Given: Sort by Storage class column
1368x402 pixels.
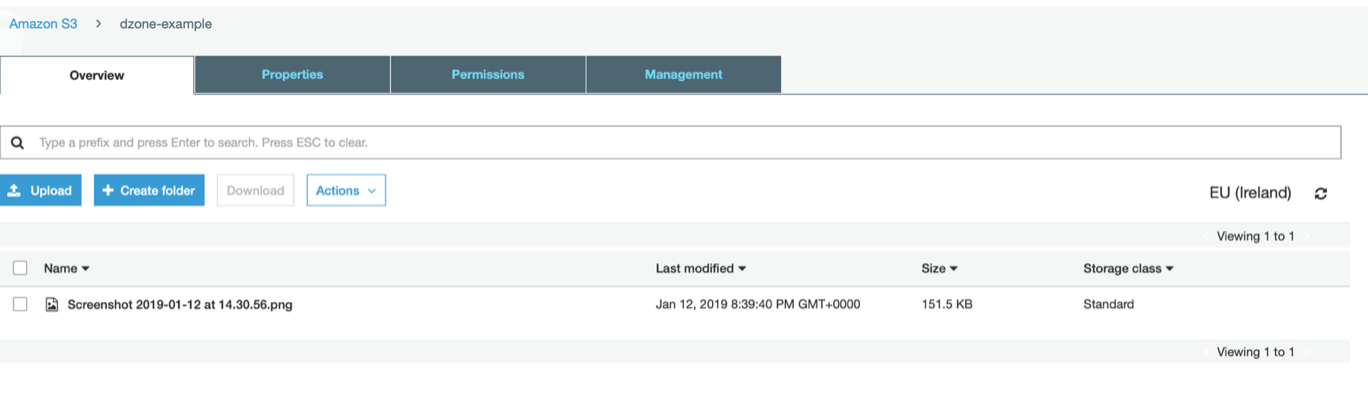Looking at the screenshot, I should (1127, 268).
